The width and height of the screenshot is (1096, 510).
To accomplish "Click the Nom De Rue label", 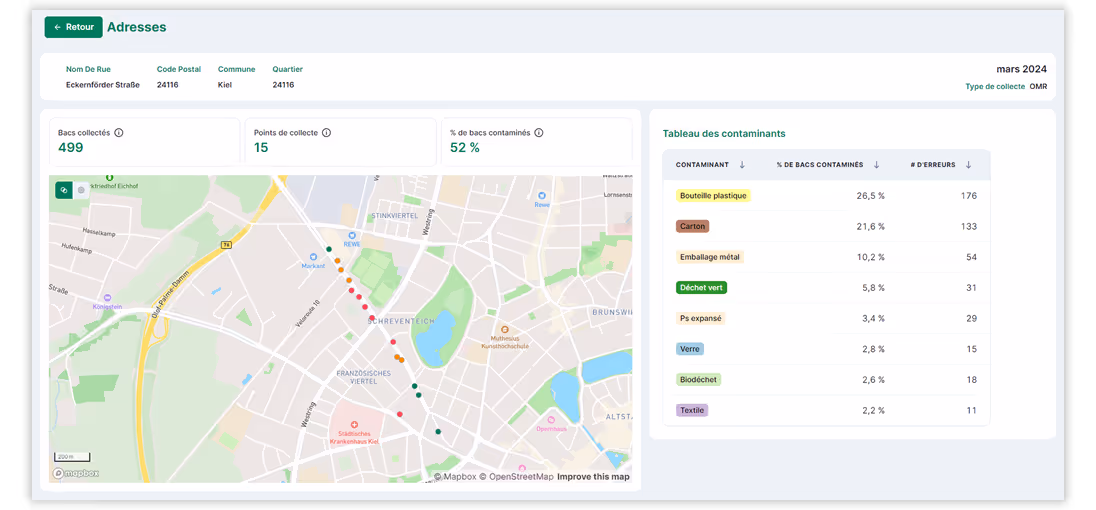I will pos(88,69).
